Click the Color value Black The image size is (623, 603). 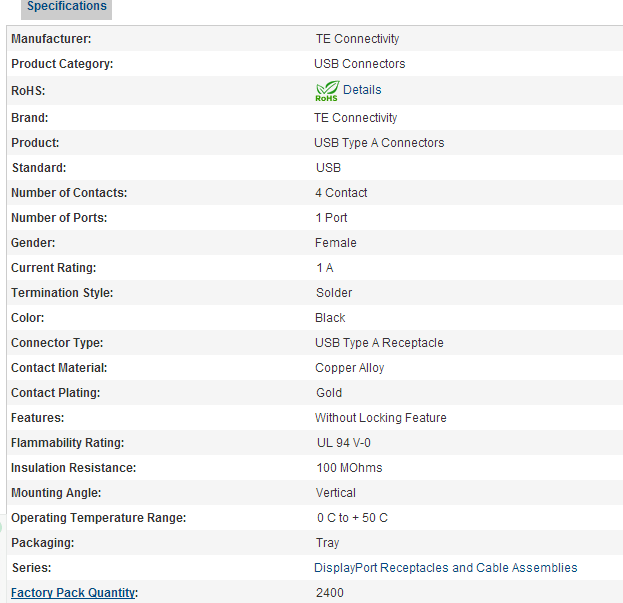point(330,318)
